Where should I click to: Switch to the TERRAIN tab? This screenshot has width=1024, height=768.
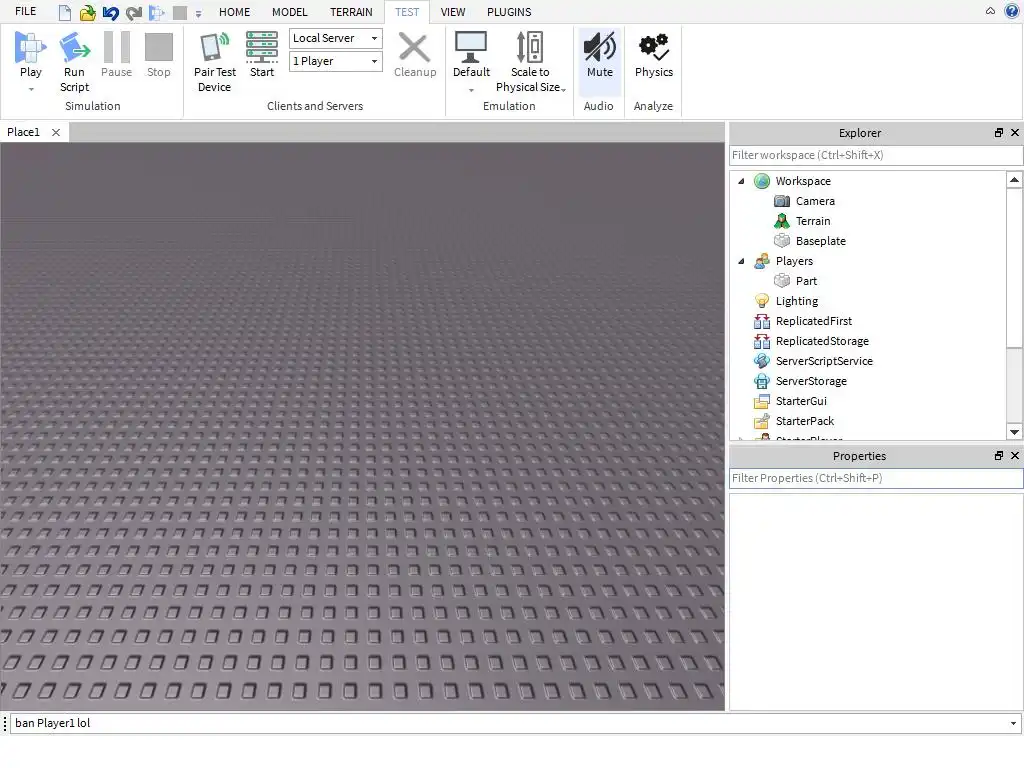[x=351, y=12]
